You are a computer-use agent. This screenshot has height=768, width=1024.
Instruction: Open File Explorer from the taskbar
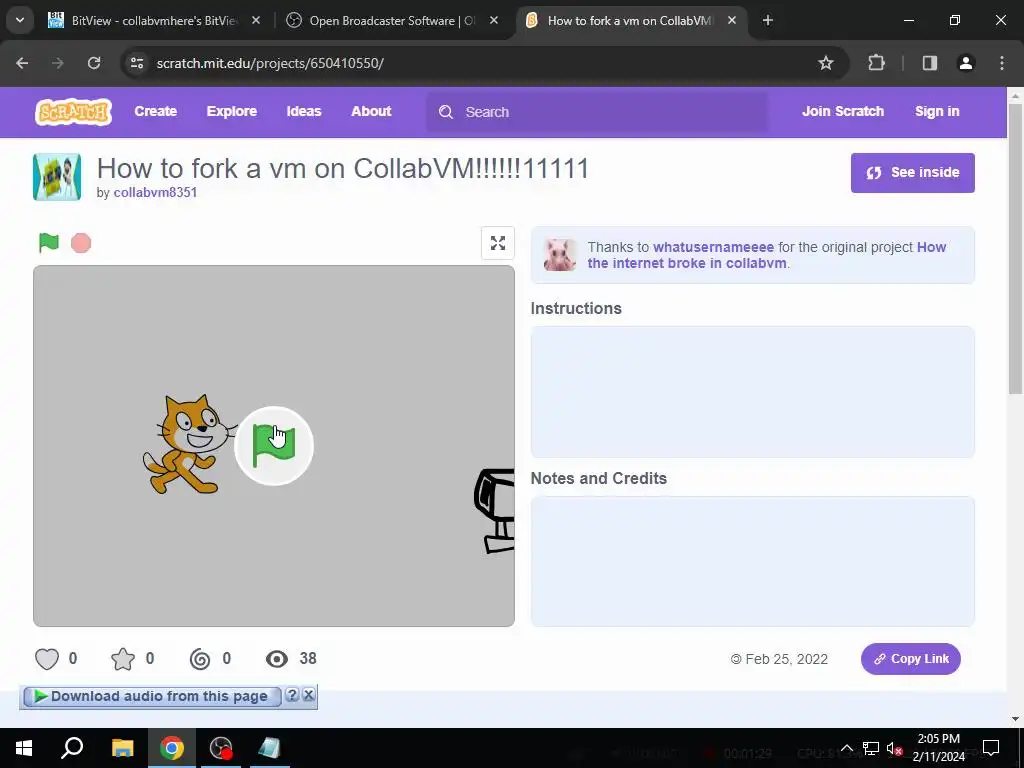[122, 748]
